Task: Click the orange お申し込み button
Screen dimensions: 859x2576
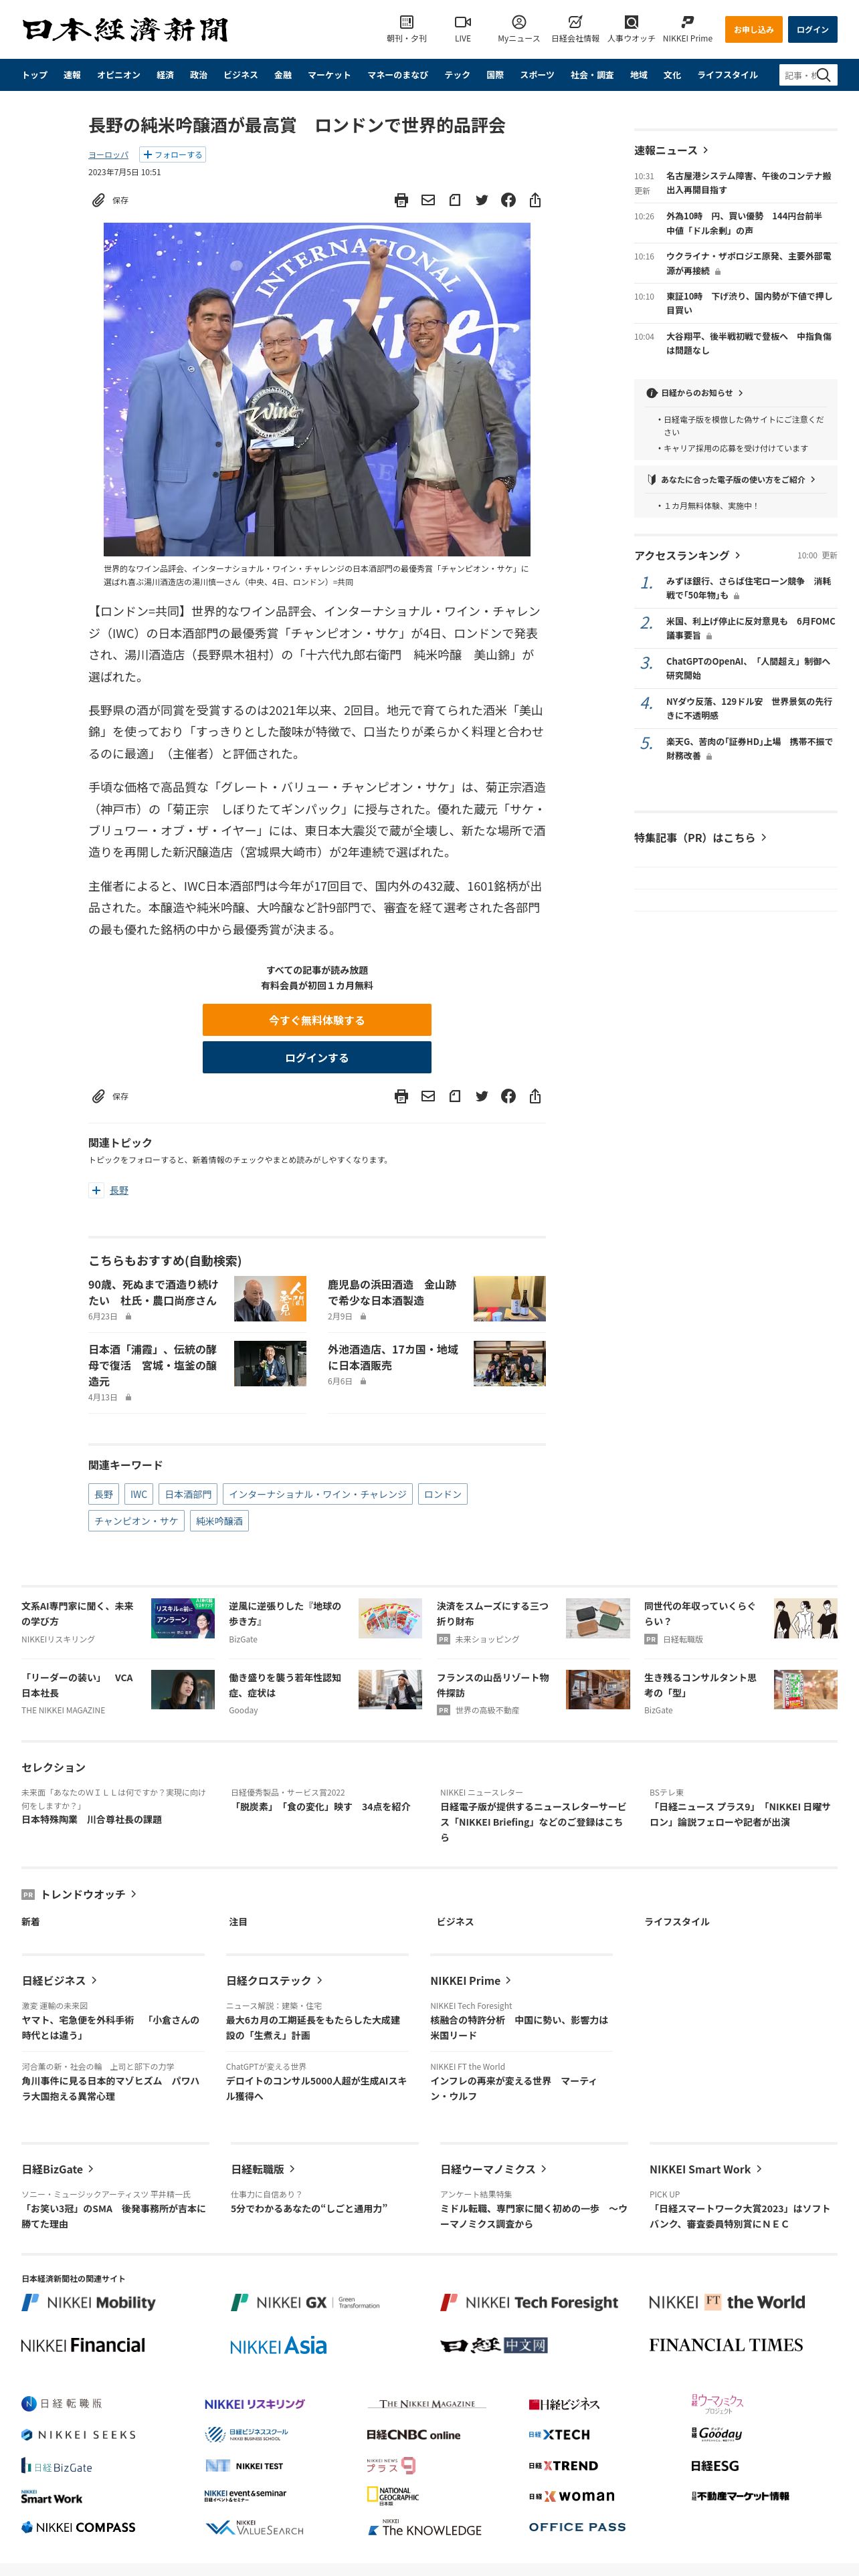Action: 754,30
